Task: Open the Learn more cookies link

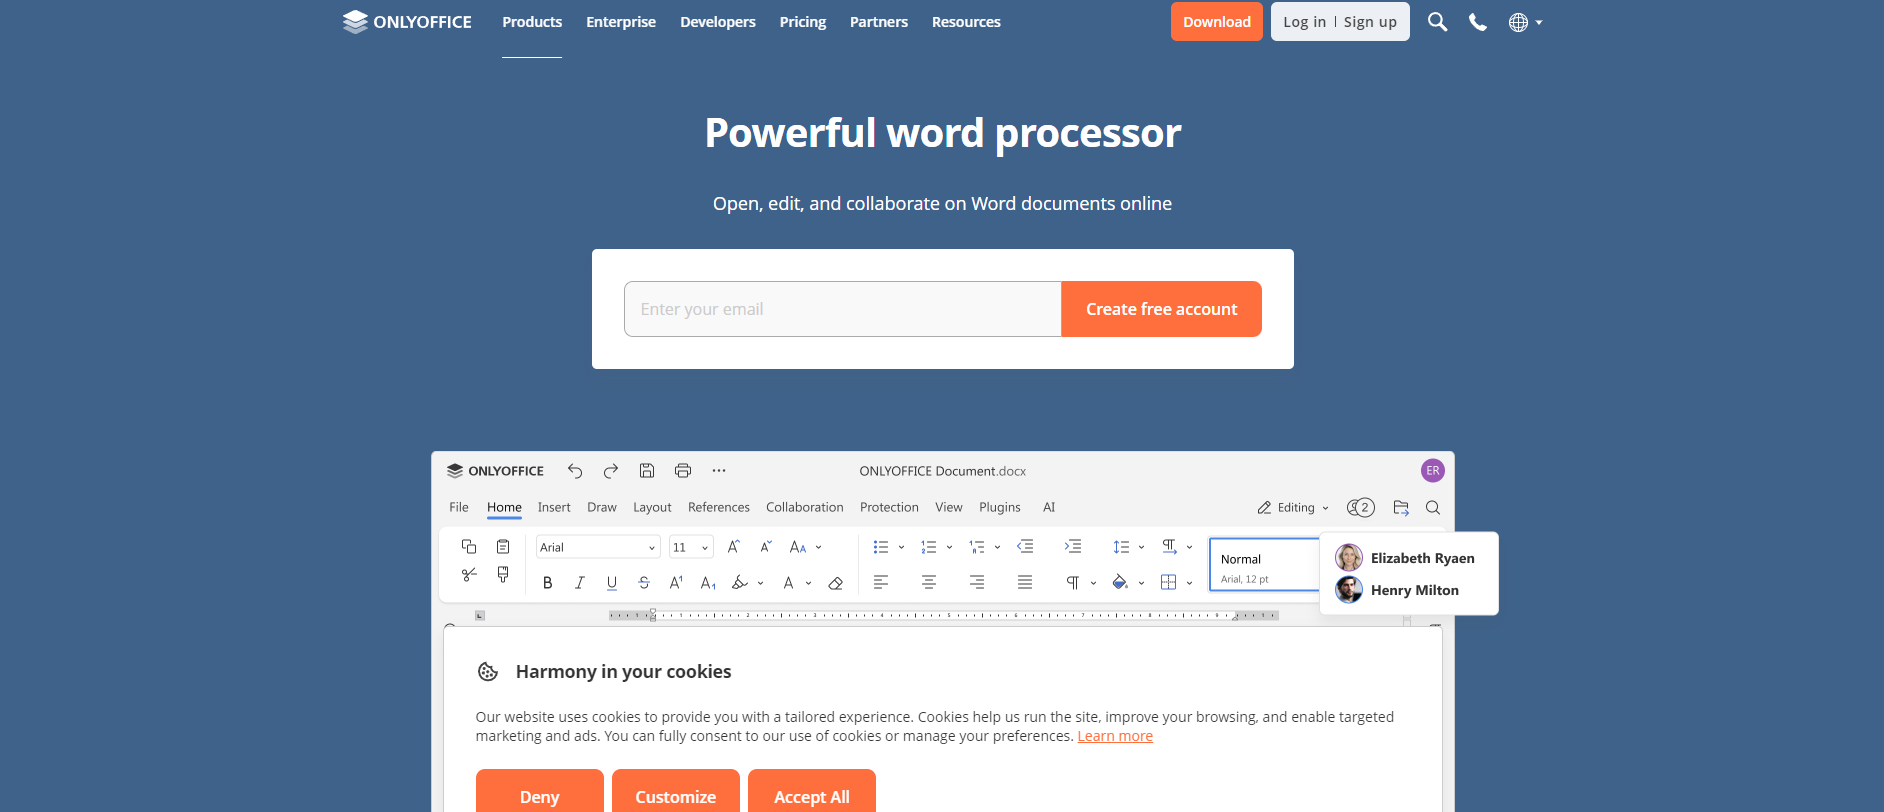Action: (x=1115, y=736)
